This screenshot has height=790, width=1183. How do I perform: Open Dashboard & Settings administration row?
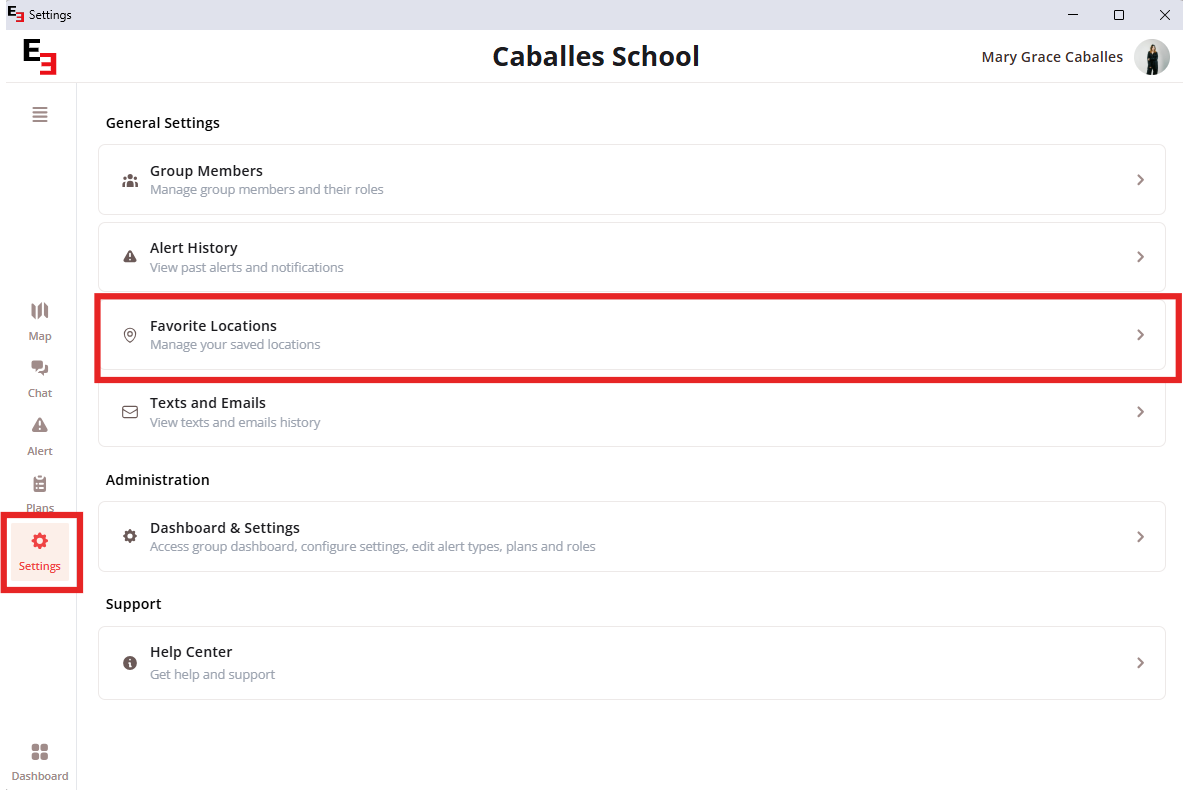click(631, 536)
